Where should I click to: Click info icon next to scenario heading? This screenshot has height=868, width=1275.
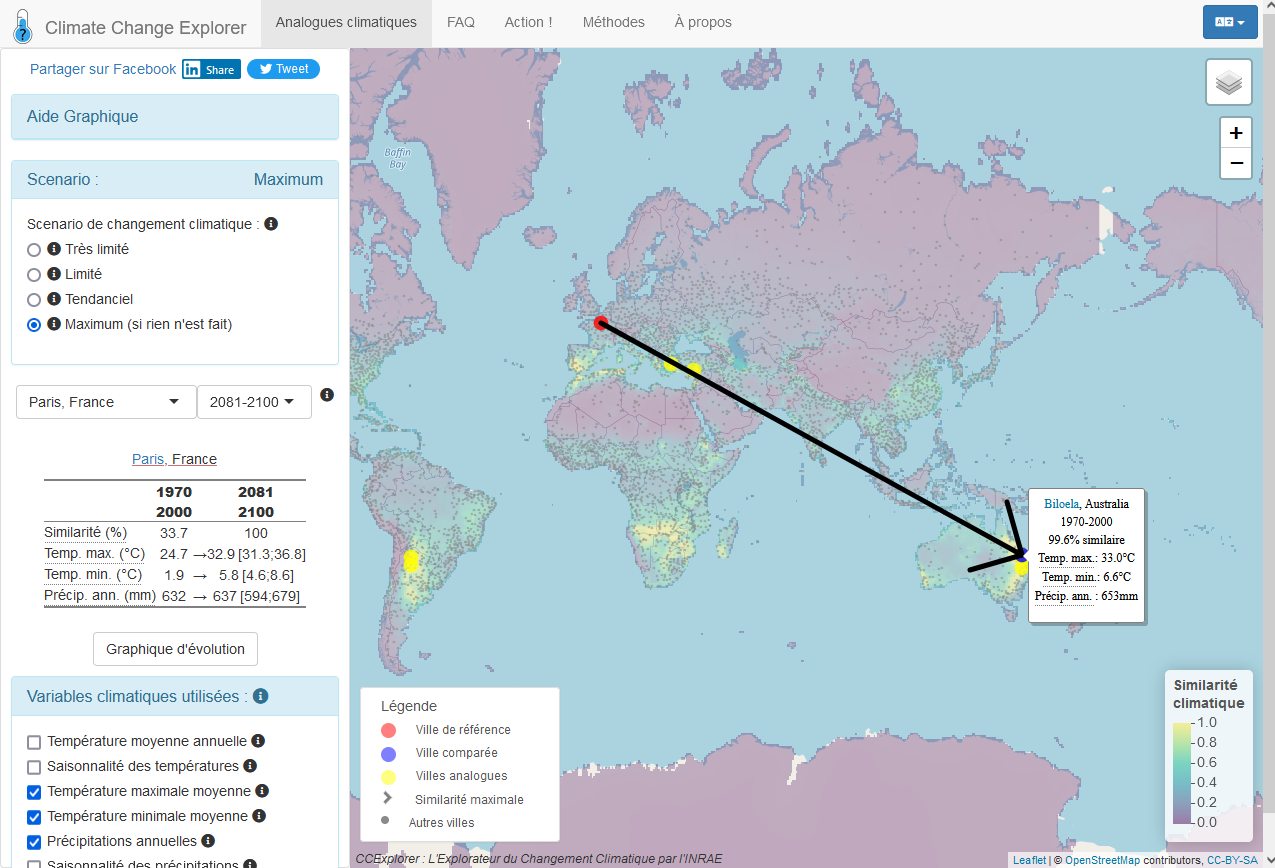click(271, 224)
